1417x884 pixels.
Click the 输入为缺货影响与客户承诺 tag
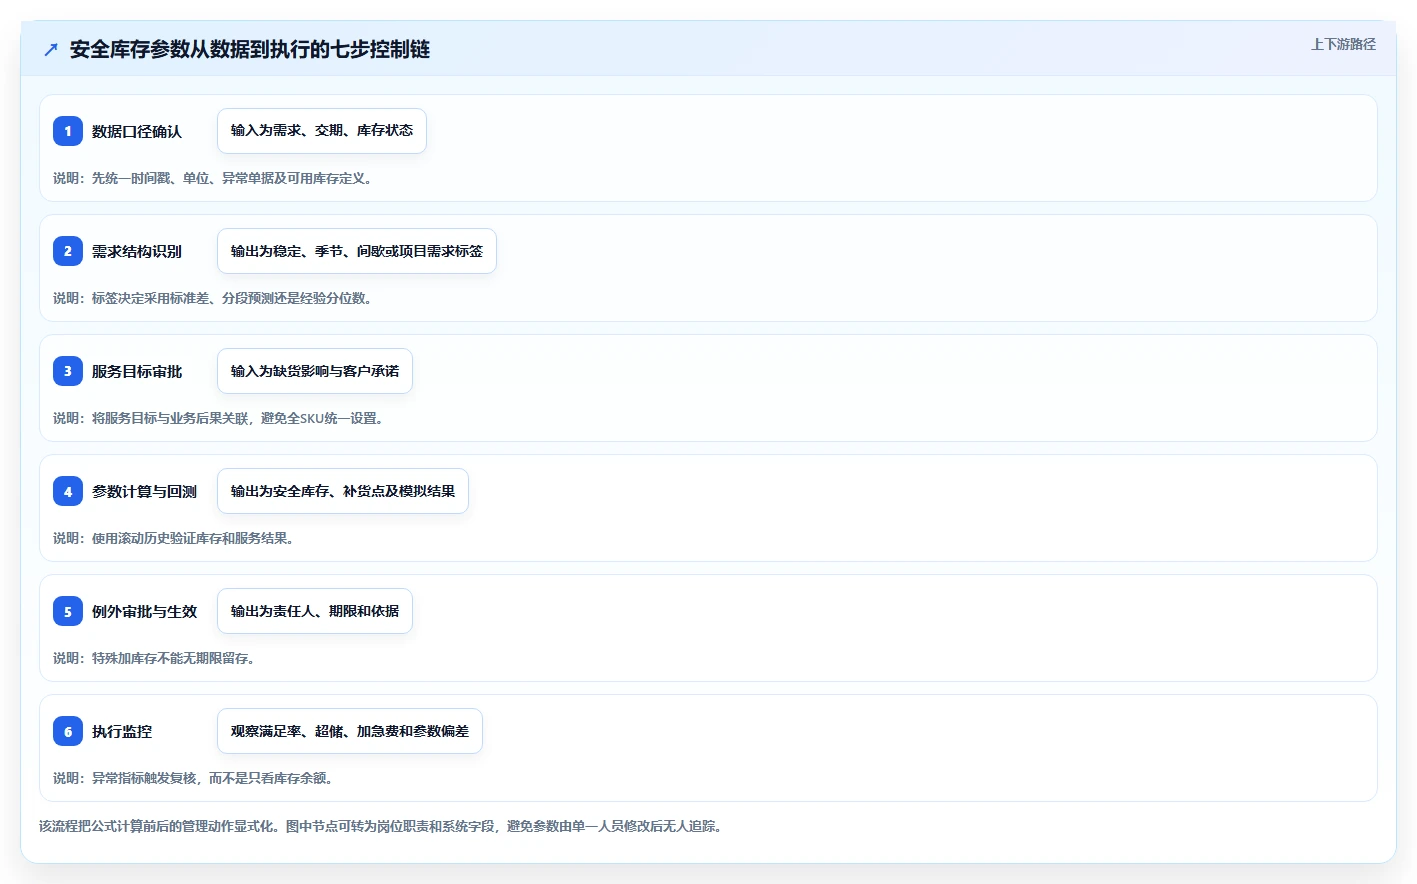point(315,371)
